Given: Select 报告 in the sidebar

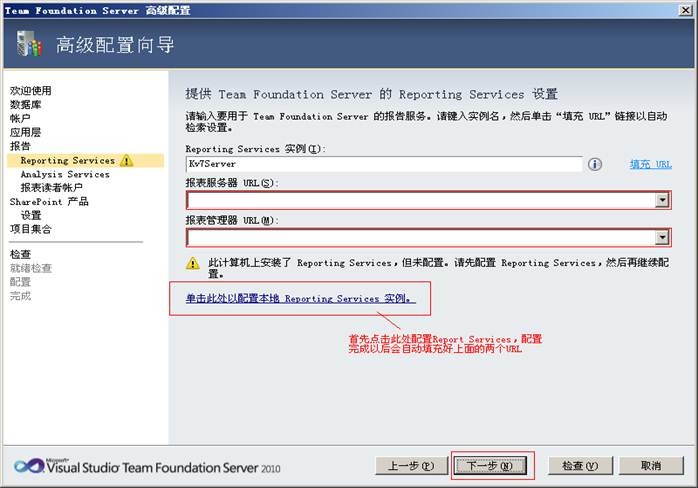Looking at the screenshot, I should point(20,146).
